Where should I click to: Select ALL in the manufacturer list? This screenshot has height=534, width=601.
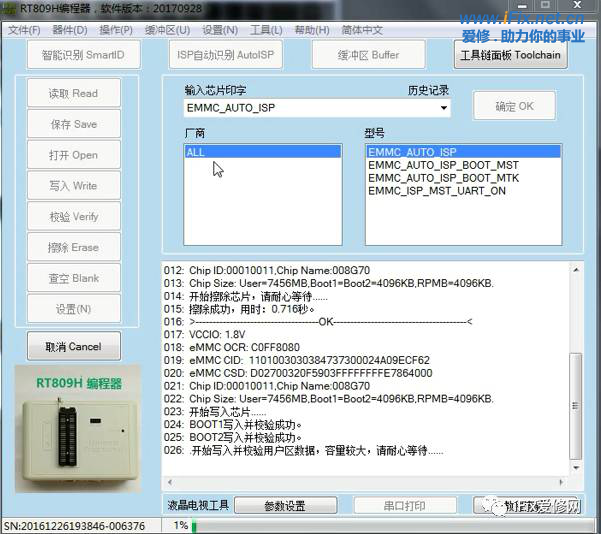[x=263, y=152]
